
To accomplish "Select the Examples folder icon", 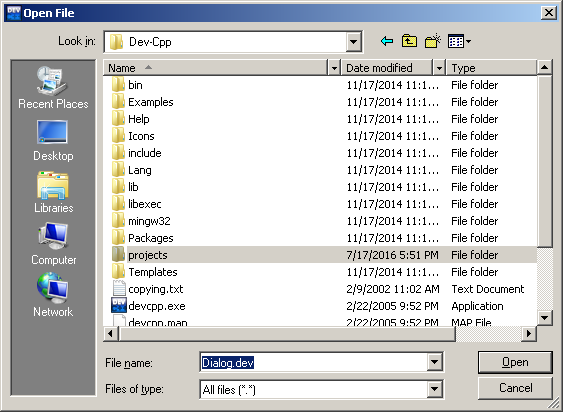I will click(118, 102).
